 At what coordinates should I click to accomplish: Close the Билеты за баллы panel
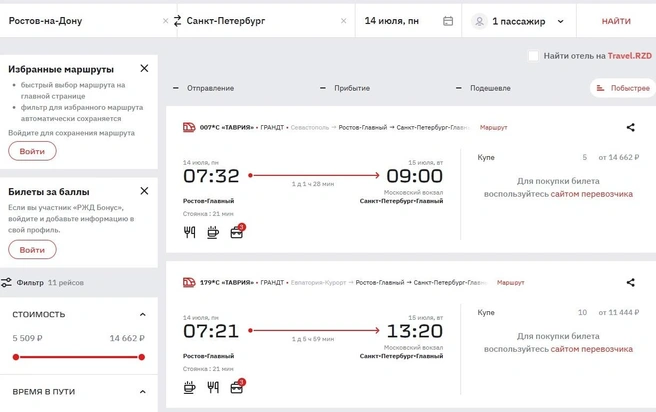tap(144, 191)
